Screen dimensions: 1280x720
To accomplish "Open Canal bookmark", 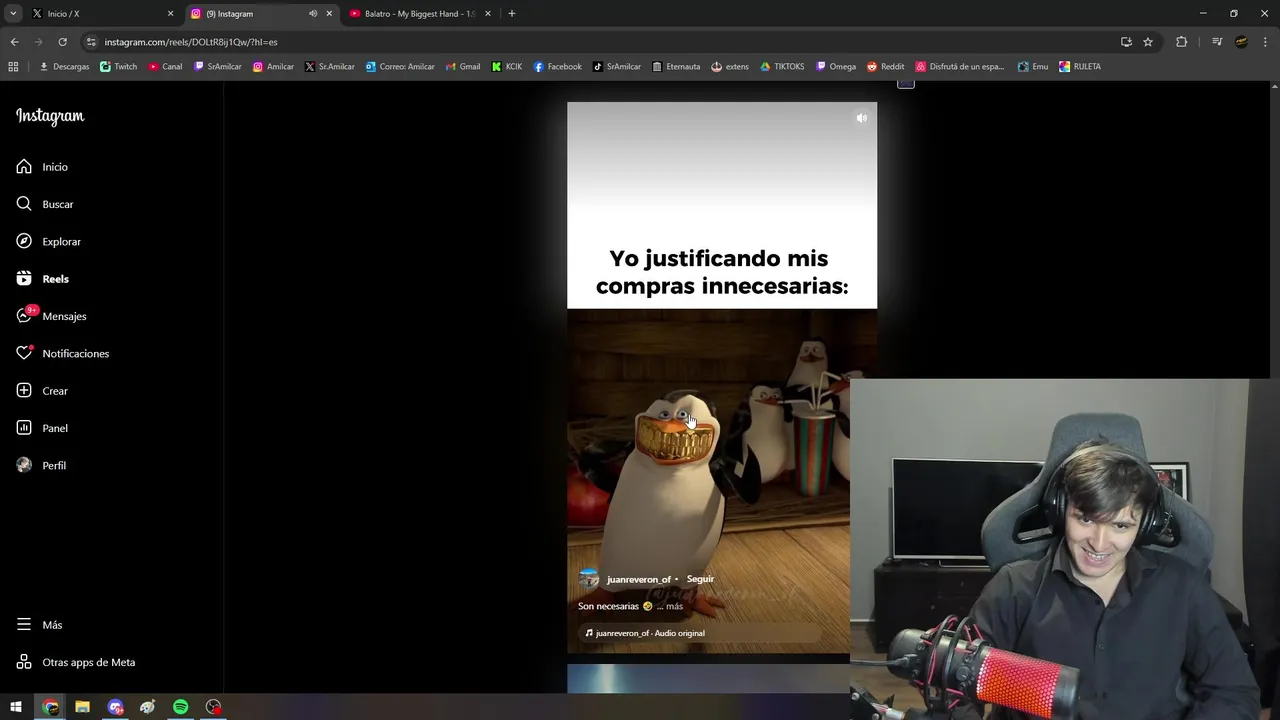I will (165, 67).
